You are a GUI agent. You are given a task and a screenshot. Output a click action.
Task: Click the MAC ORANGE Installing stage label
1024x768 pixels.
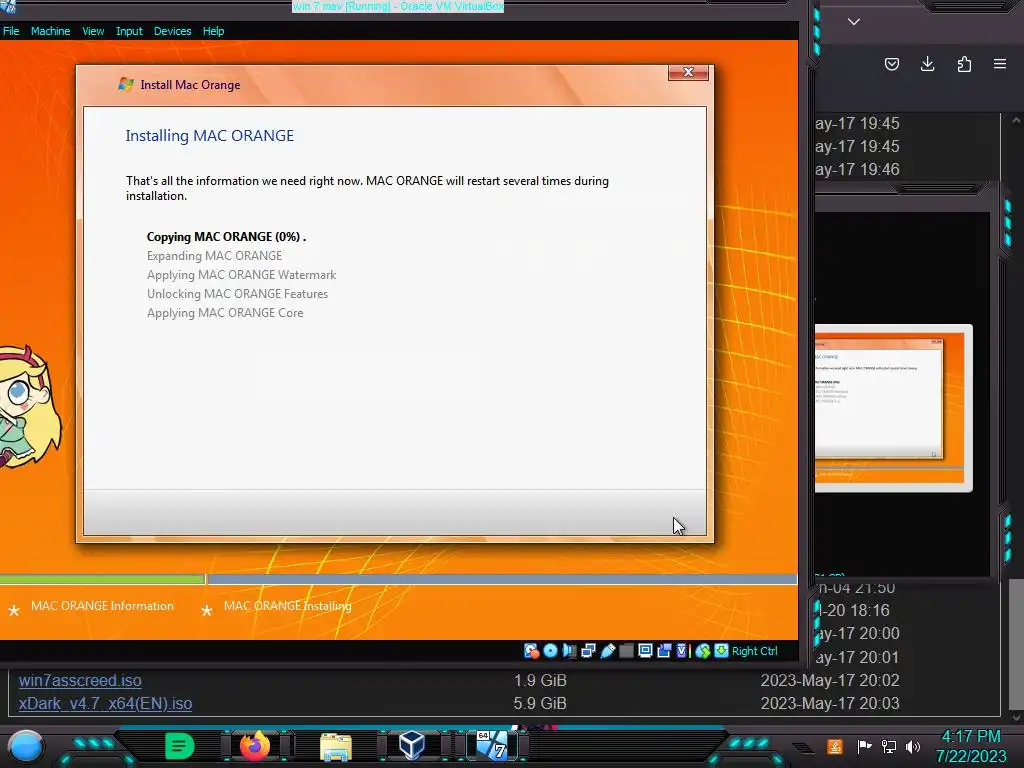point(287,605)
